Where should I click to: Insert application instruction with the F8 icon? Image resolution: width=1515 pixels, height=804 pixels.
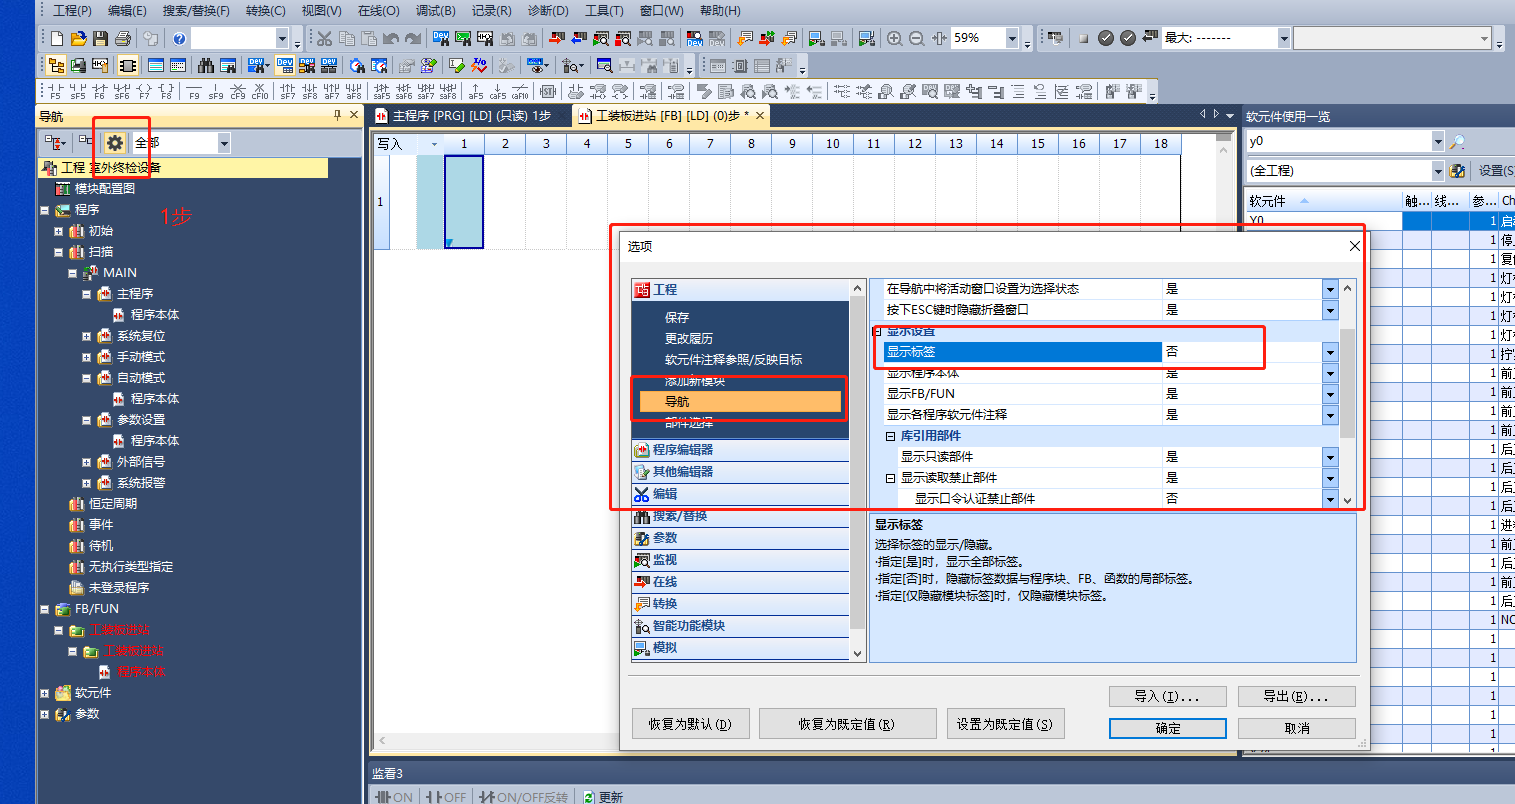pyautogui.click(x=165, y=91)
